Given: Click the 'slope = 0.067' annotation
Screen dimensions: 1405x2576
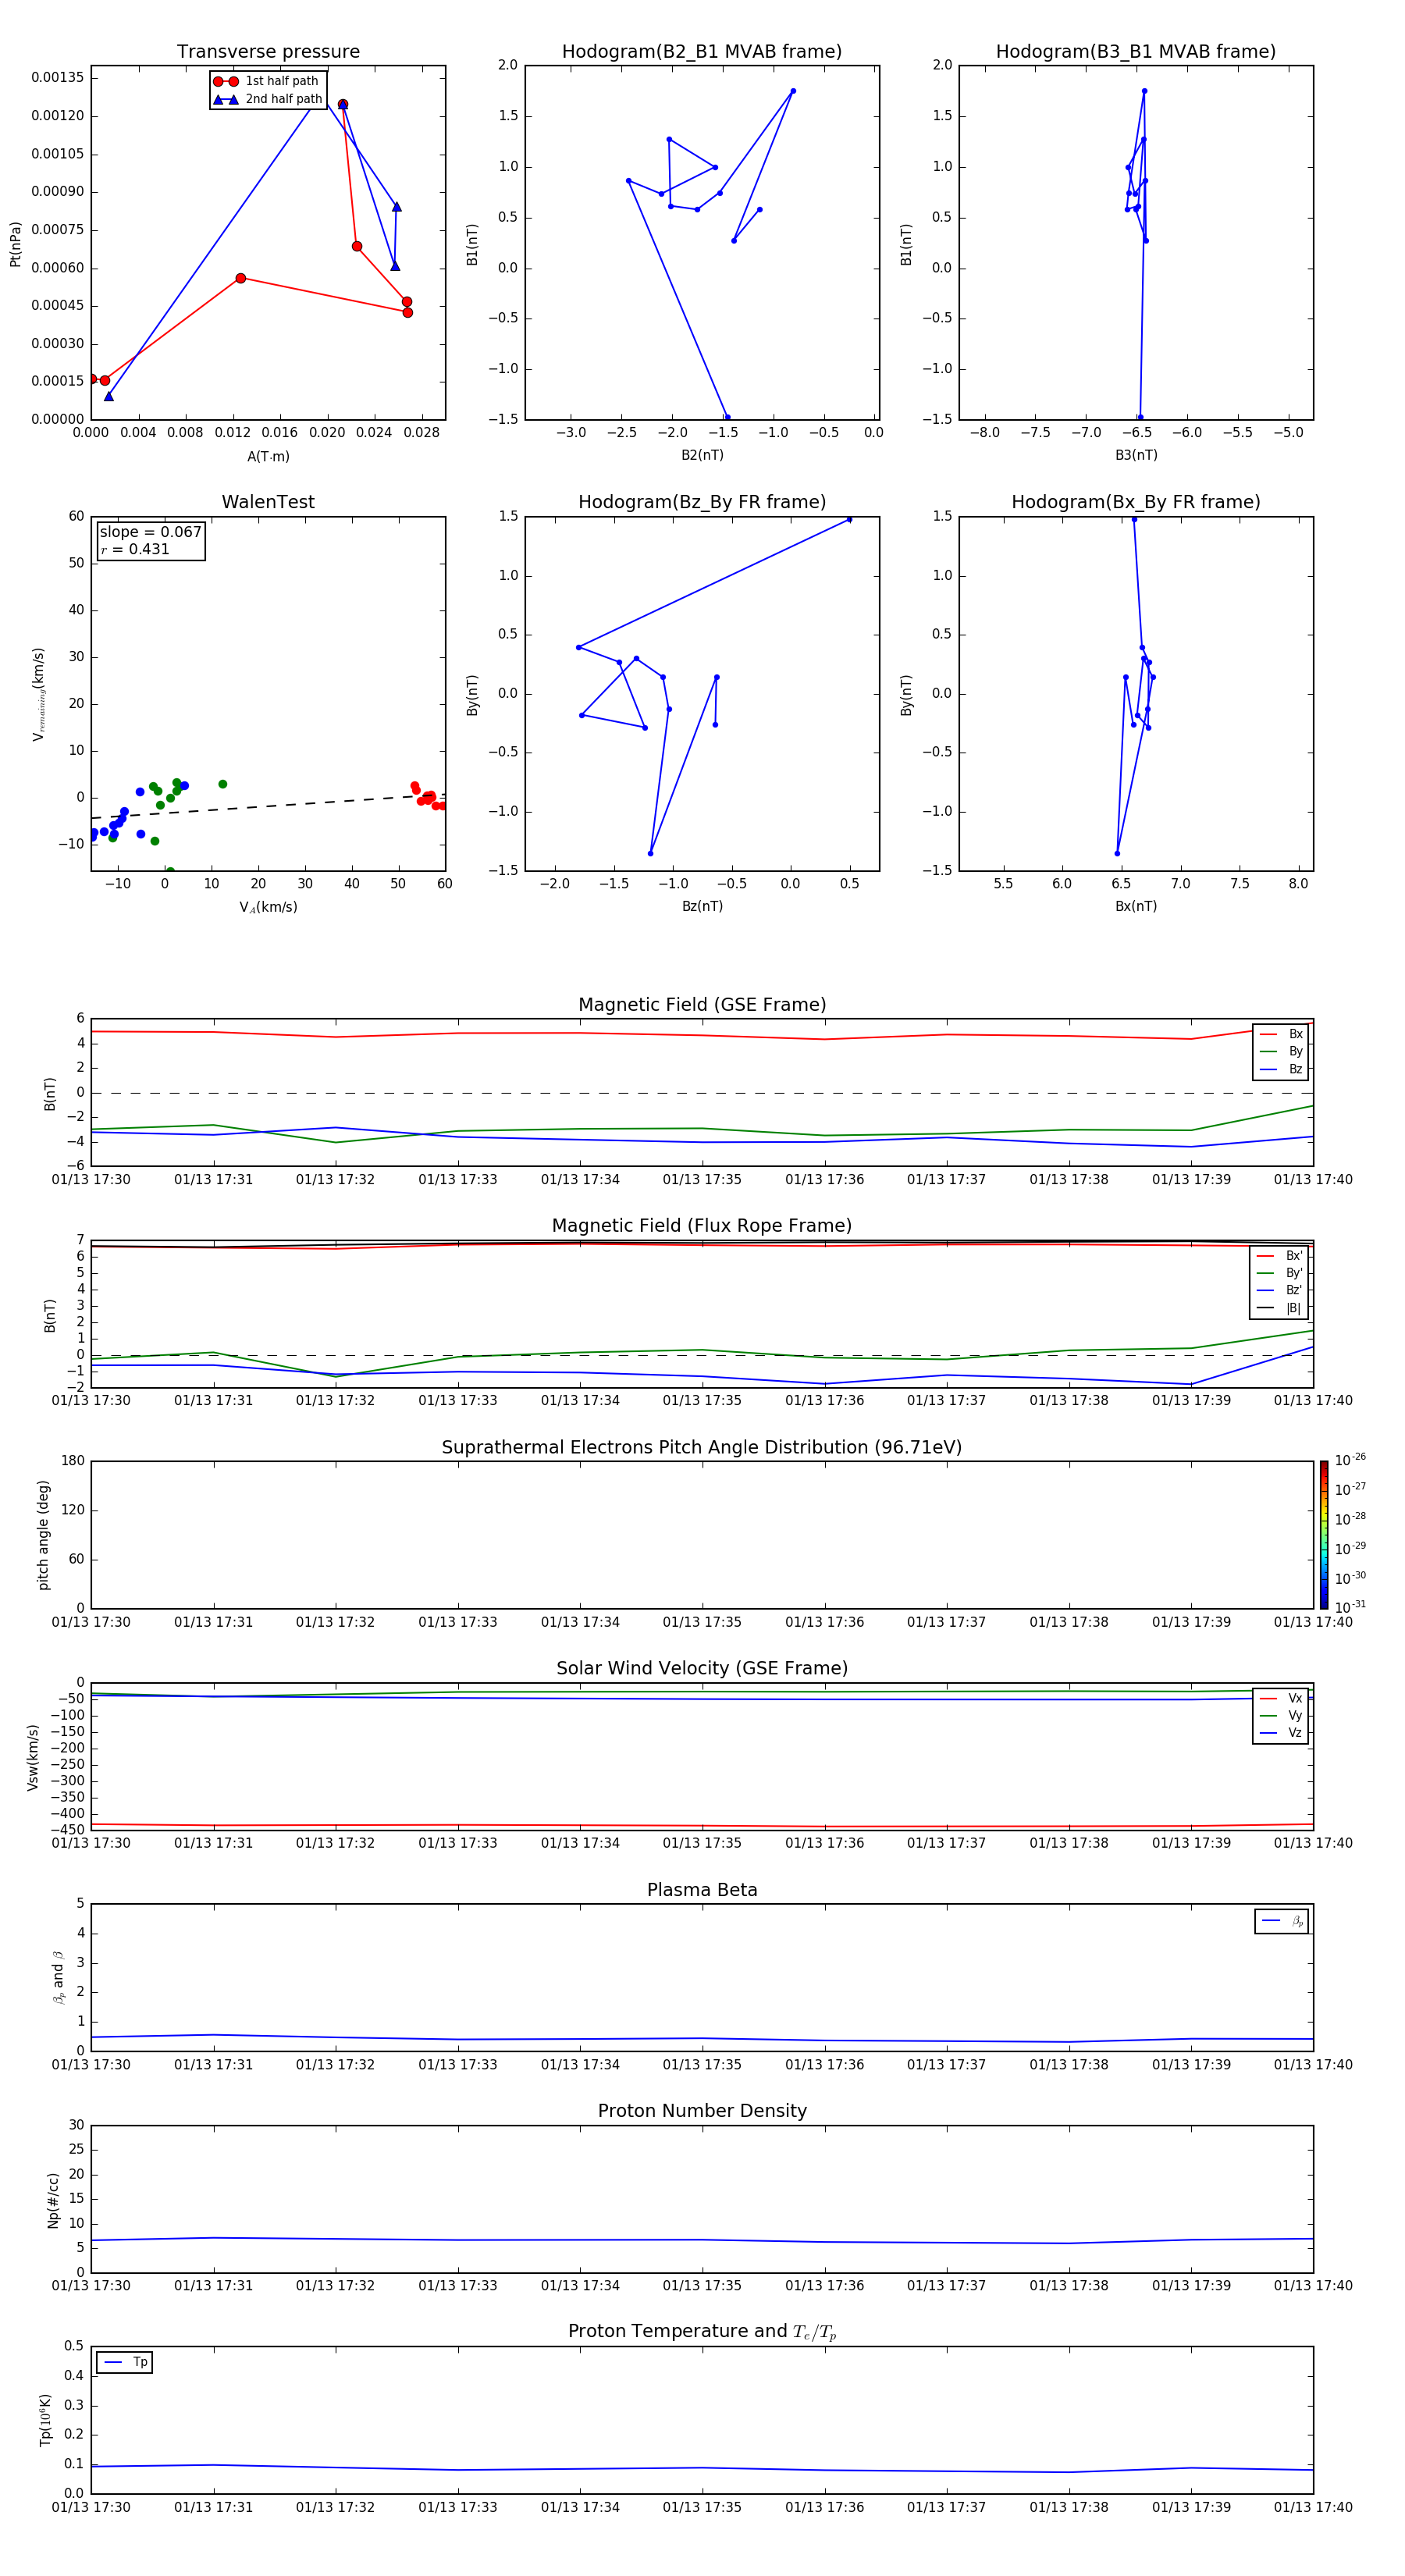Looking at the screenshot, I should (150, 532).
